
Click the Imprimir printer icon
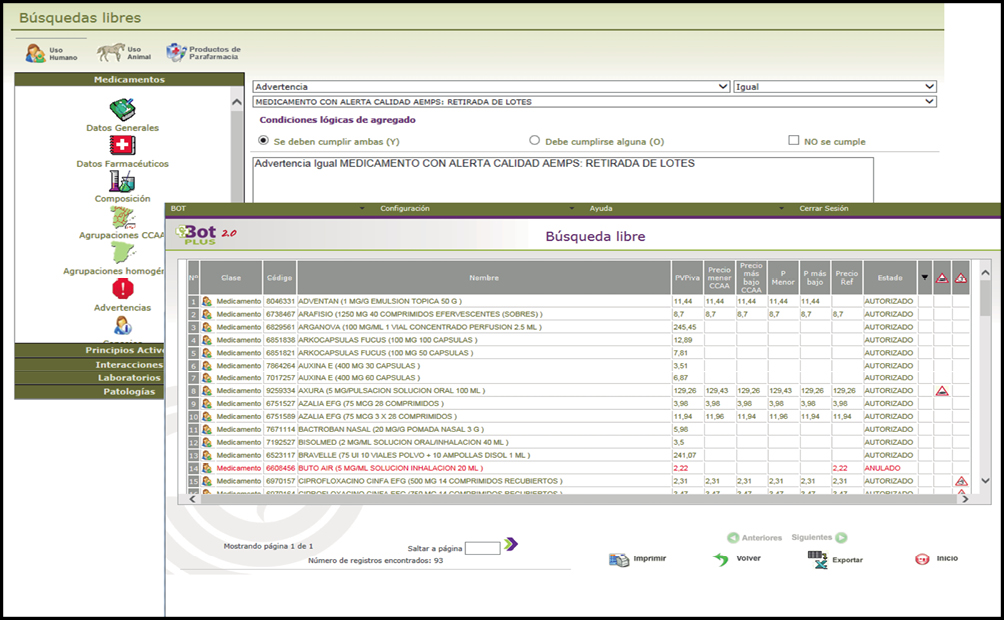tap(619, 559)
